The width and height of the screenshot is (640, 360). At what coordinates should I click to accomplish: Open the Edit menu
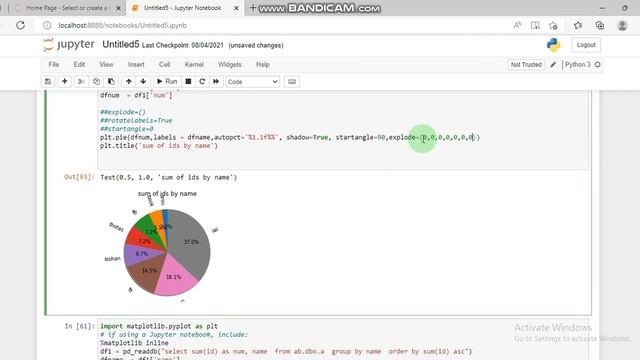[x=79, y=64]
